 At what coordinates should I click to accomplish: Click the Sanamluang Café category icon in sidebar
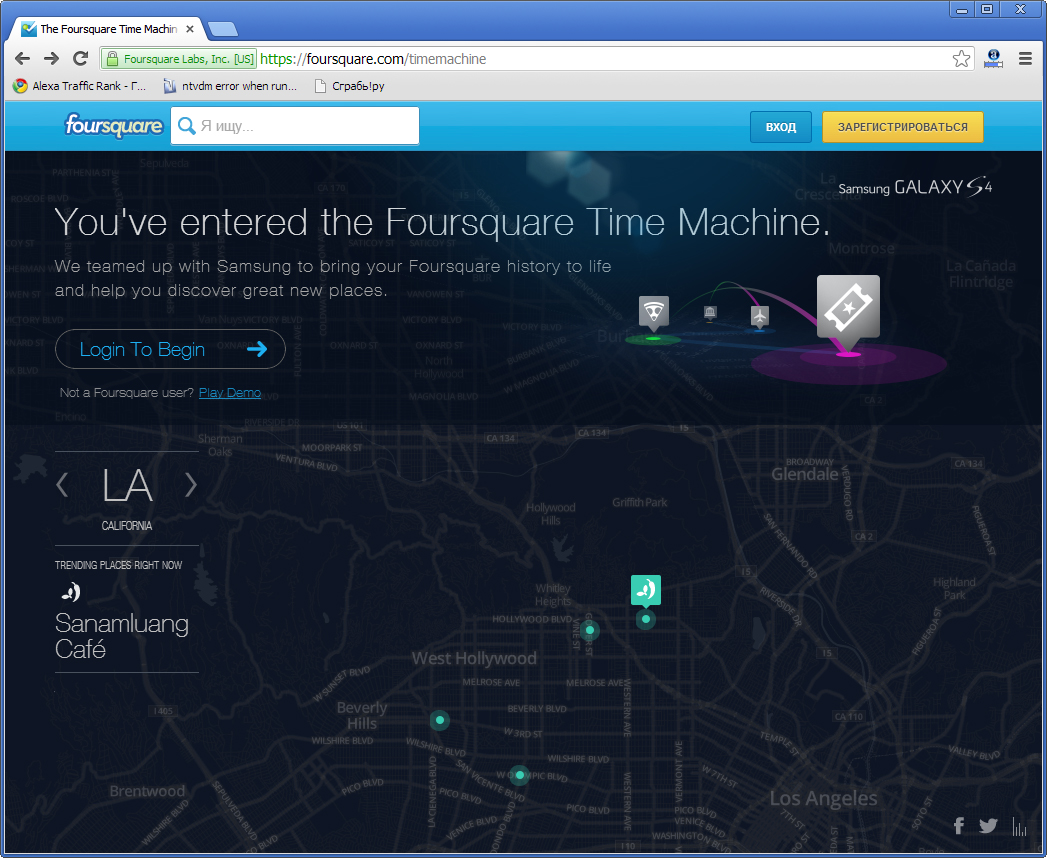click(71, 592)
